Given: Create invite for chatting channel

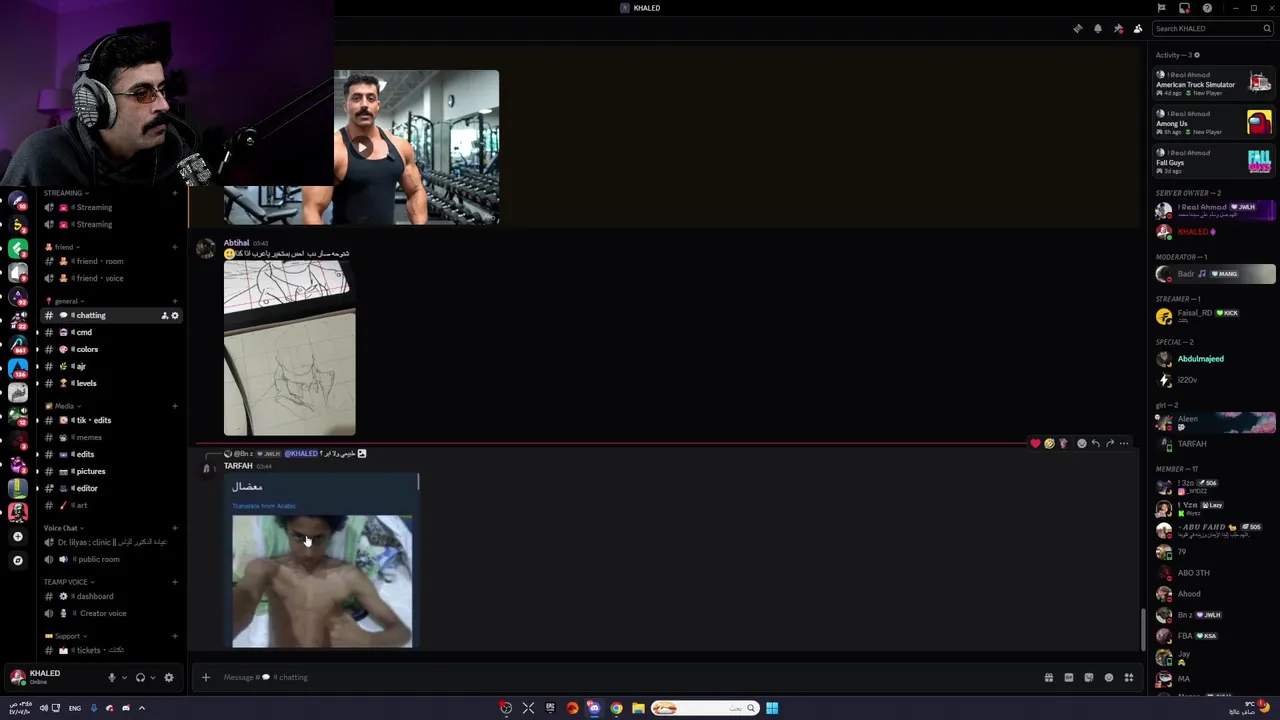Looking at the screenshot, I should point(165,315).
